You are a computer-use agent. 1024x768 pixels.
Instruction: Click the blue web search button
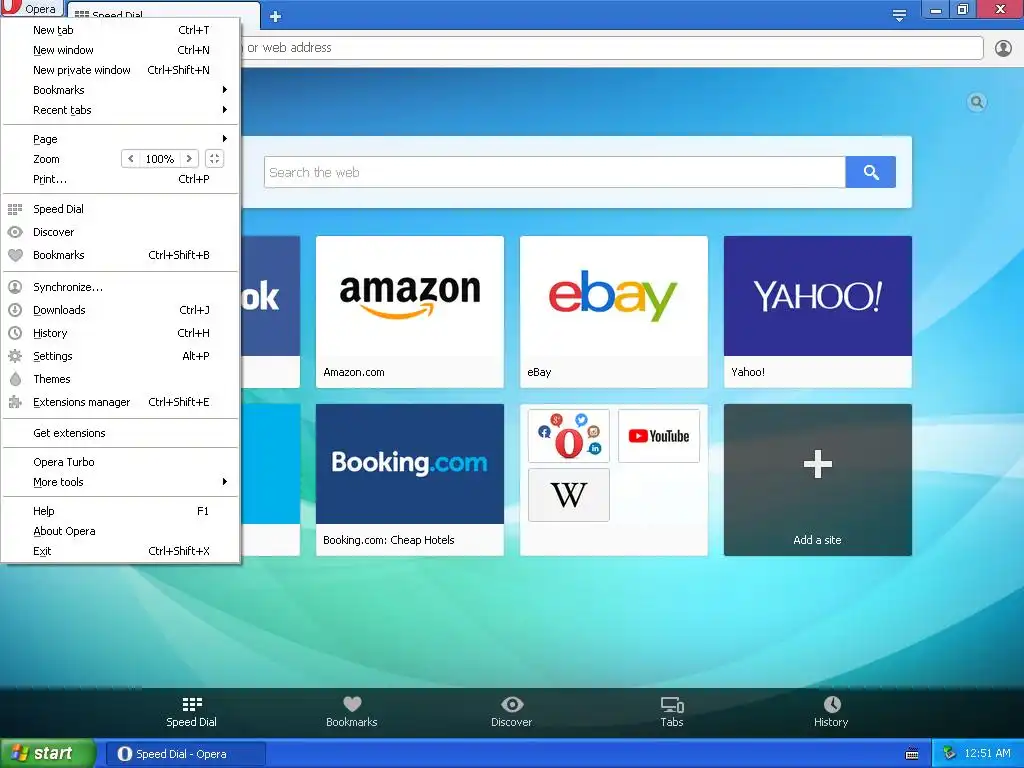(x=871, y=172)
